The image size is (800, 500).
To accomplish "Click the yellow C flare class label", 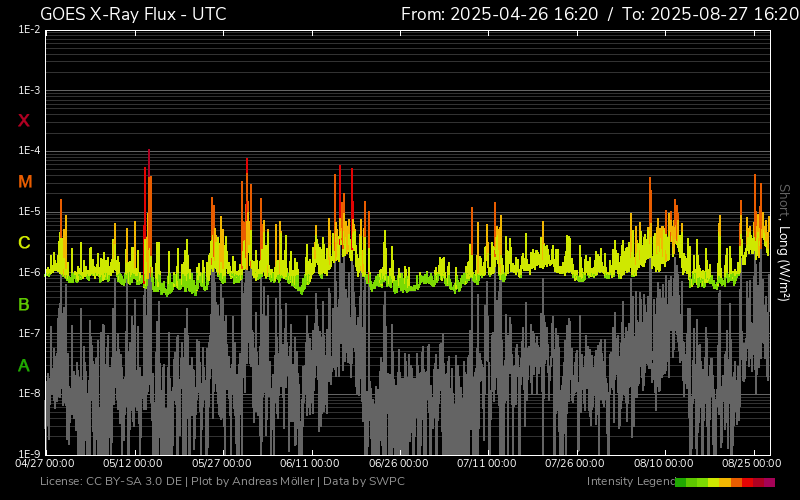I will (x=24, y=243).
